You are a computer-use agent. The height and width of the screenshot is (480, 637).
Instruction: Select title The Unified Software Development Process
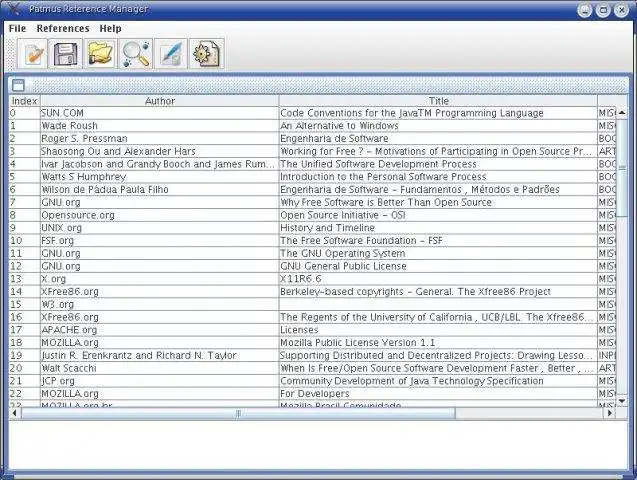tap(438, 164)
